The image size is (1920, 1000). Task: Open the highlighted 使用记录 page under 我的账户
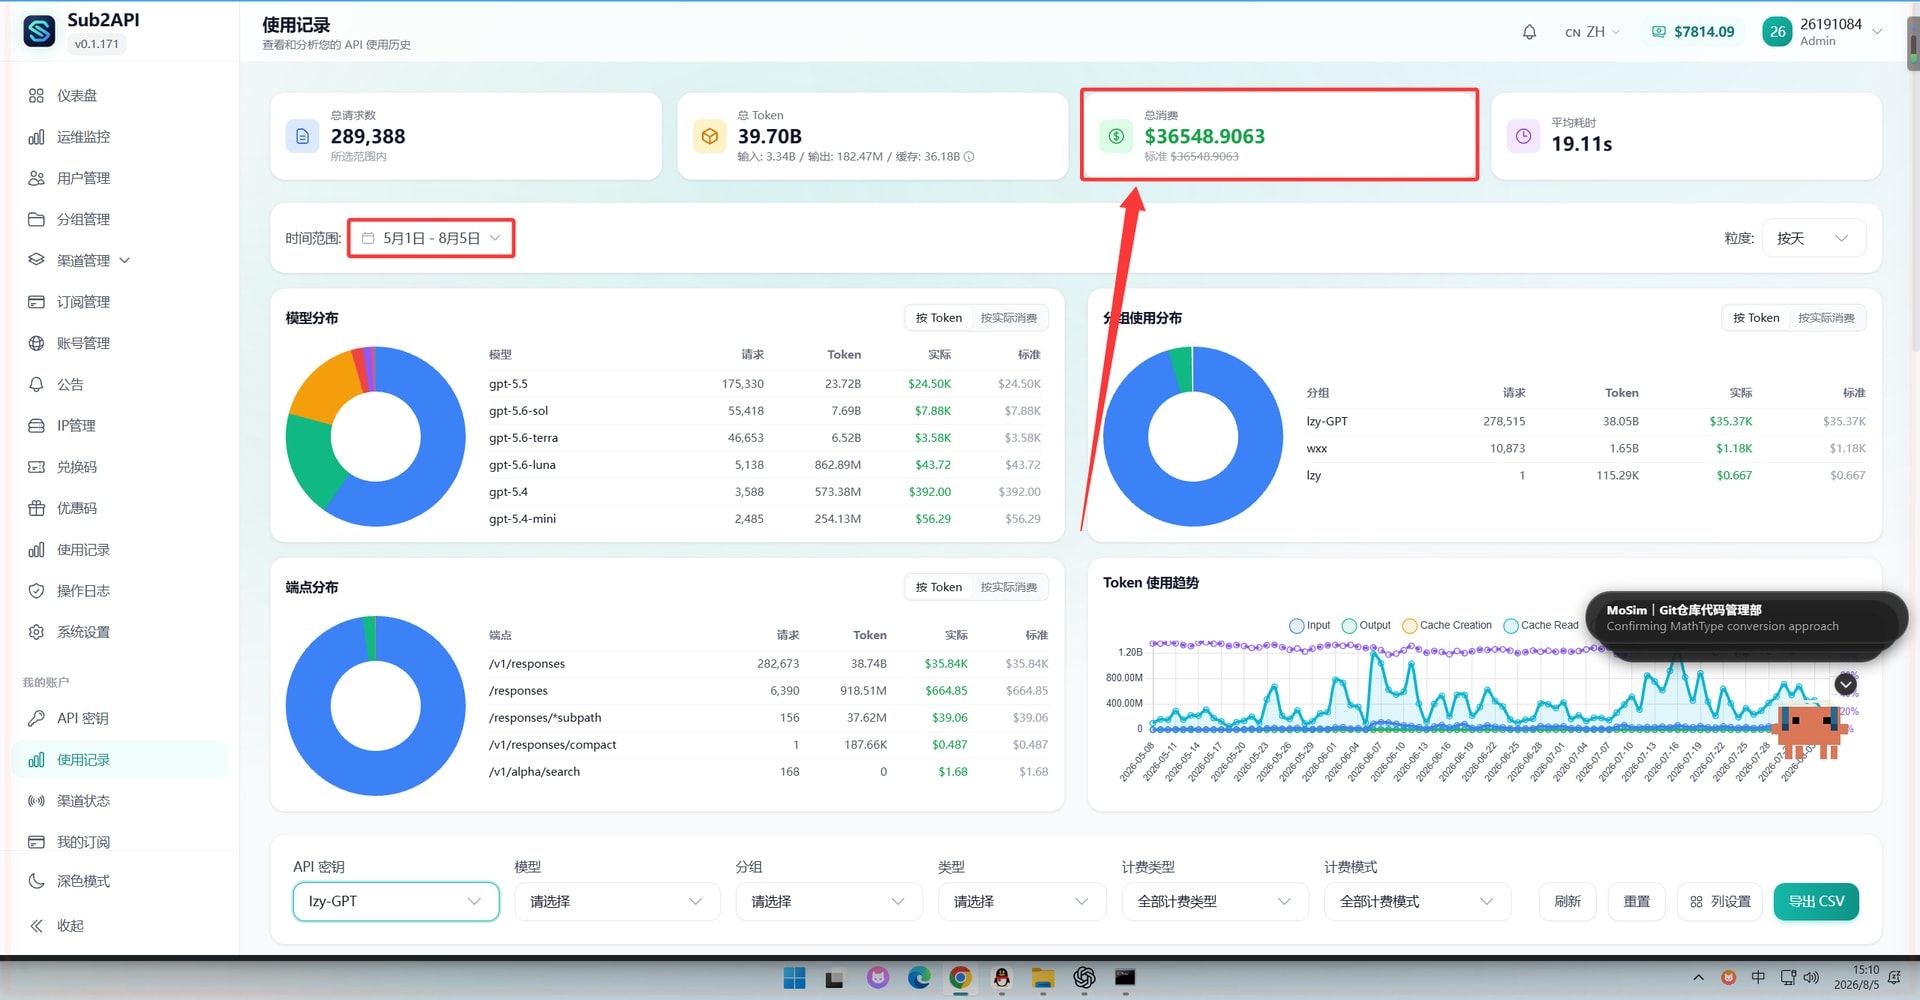(x=121, y=760)
